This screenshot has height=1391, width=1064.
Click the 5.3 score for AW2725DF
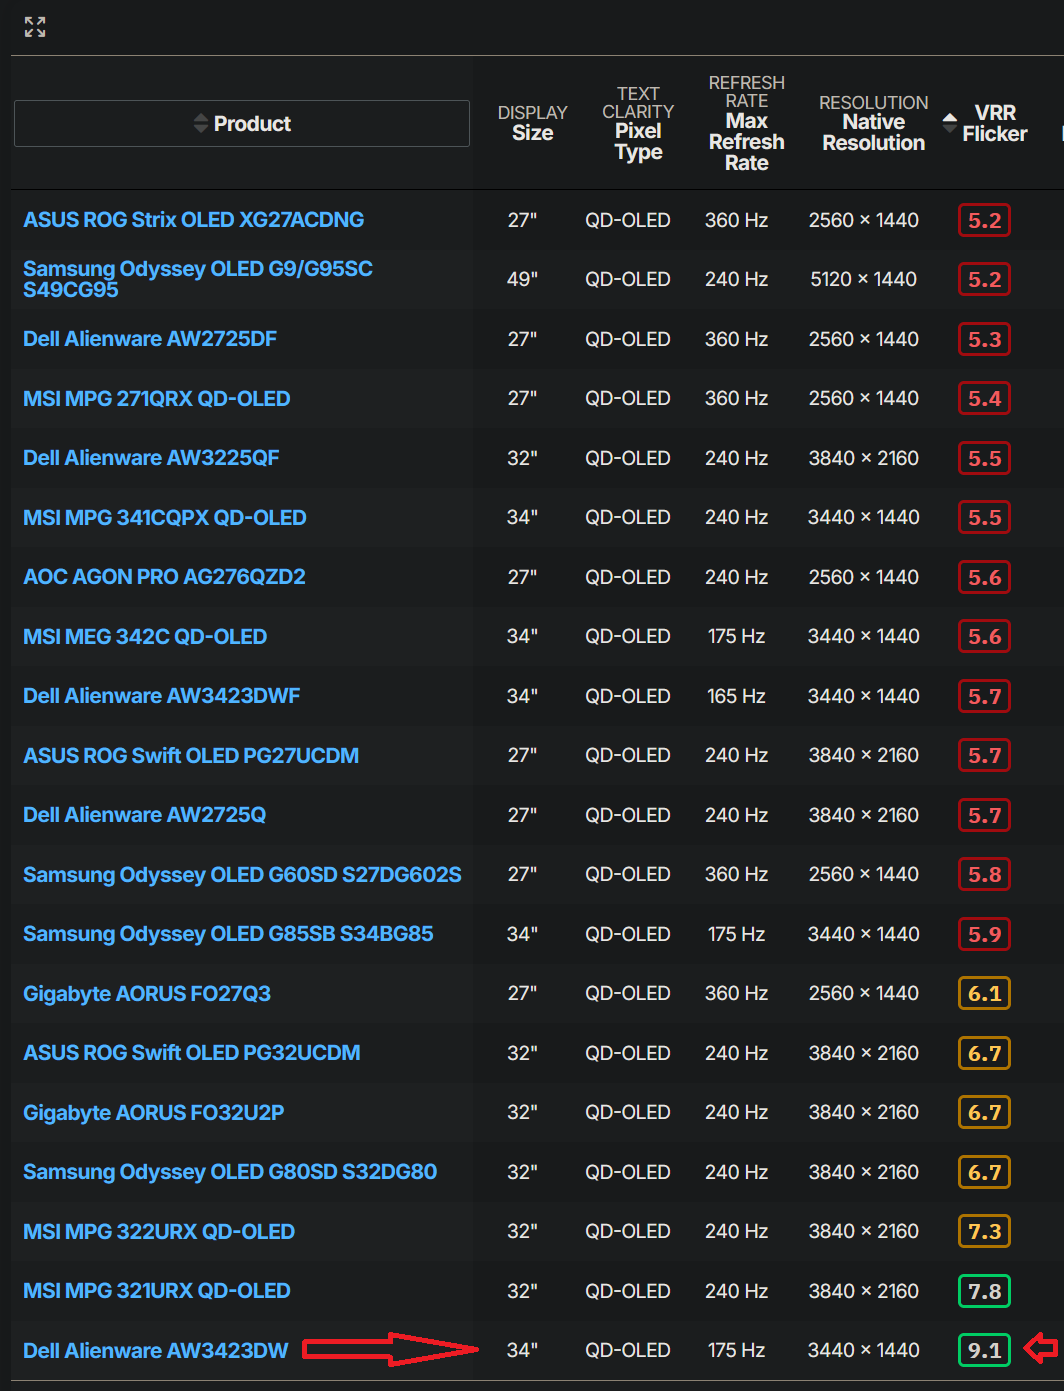tap(984, 339)
